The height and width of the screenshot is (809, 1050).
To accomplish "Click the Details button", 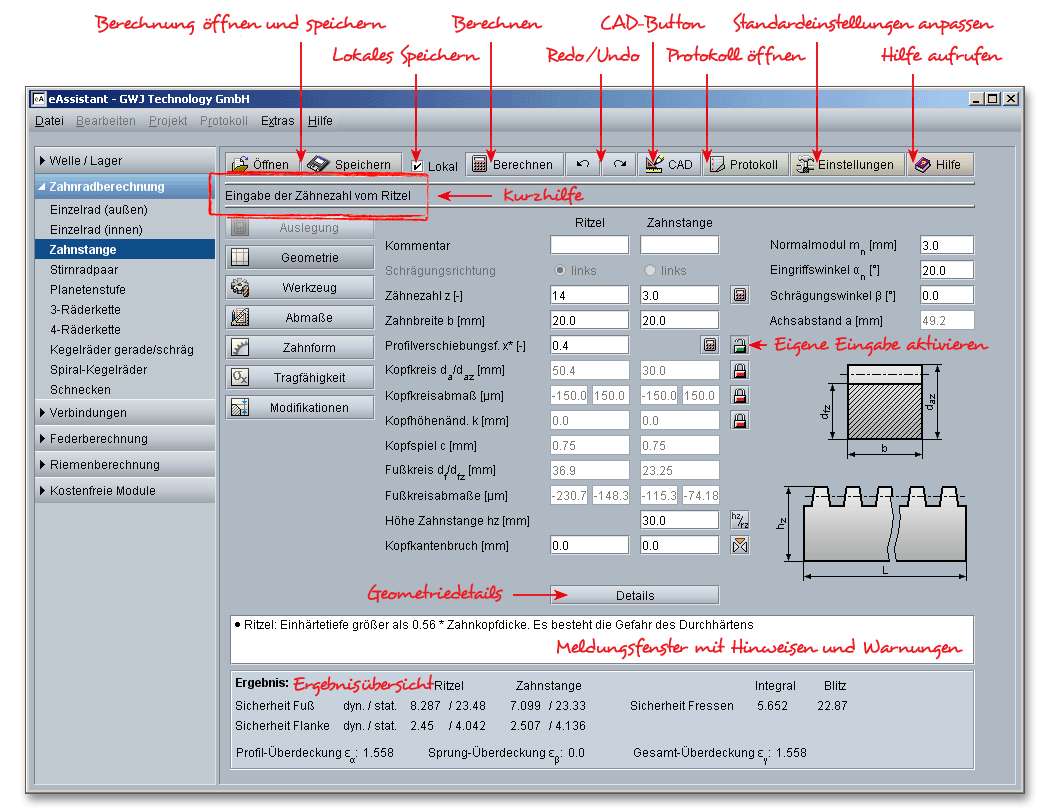I will click(634, 596).
